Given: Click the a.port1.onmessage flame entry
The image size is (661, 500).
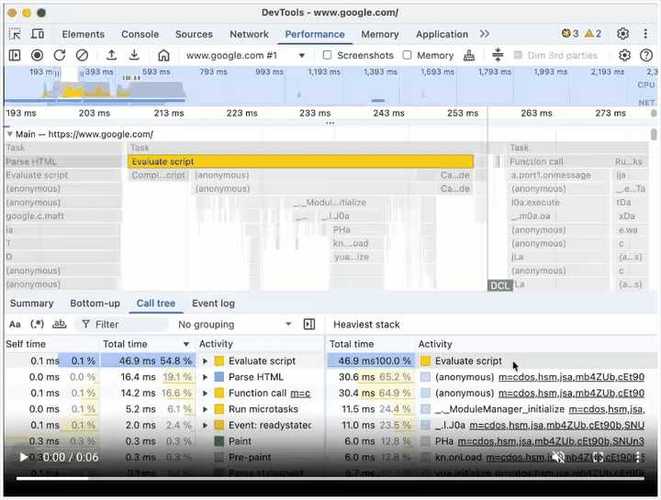Looking at the screenshot, I should 557,175.
